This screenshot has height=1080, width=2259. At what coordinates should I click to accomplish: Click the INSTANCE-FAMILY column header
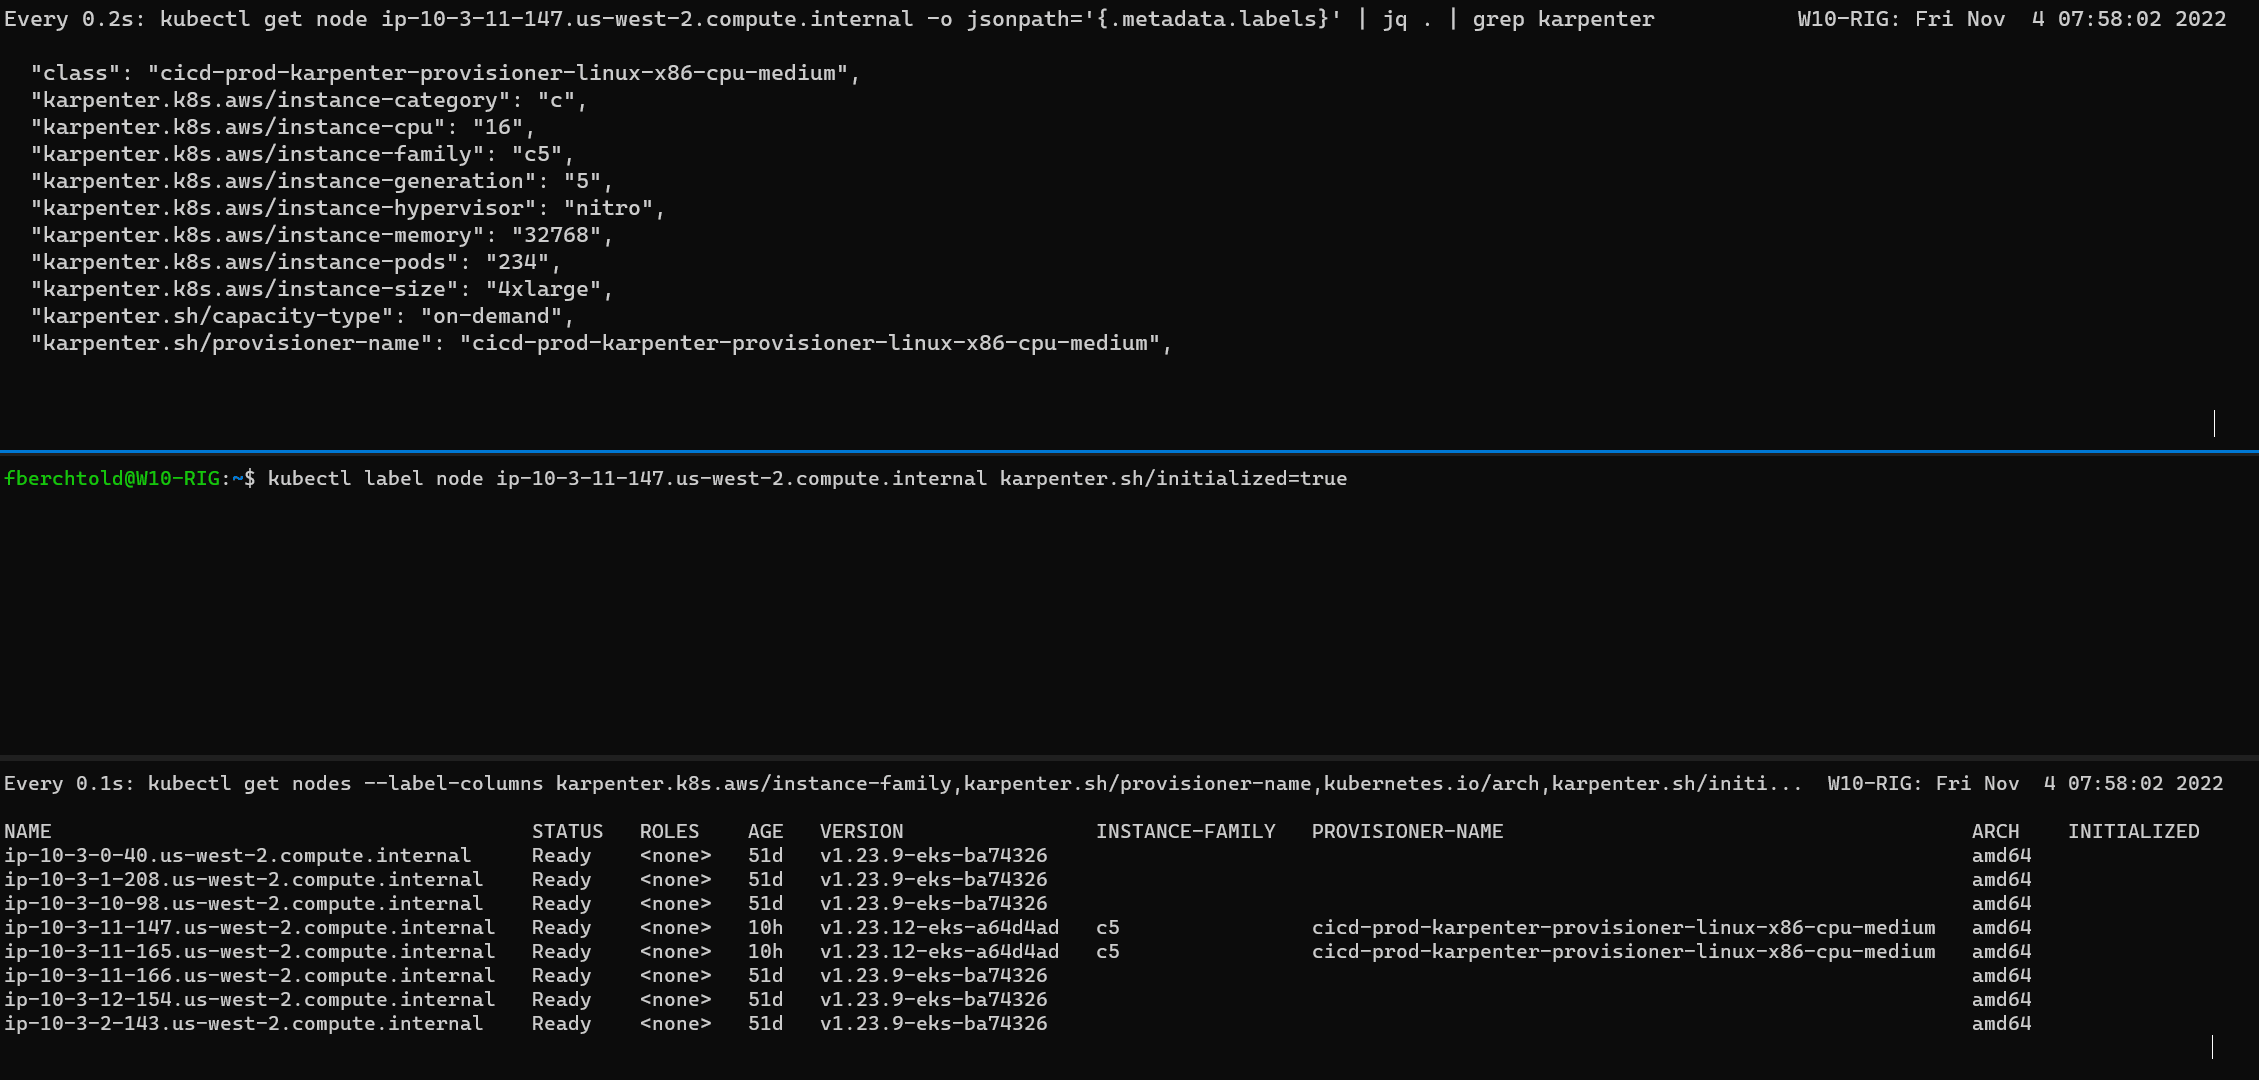point(1186,830)
